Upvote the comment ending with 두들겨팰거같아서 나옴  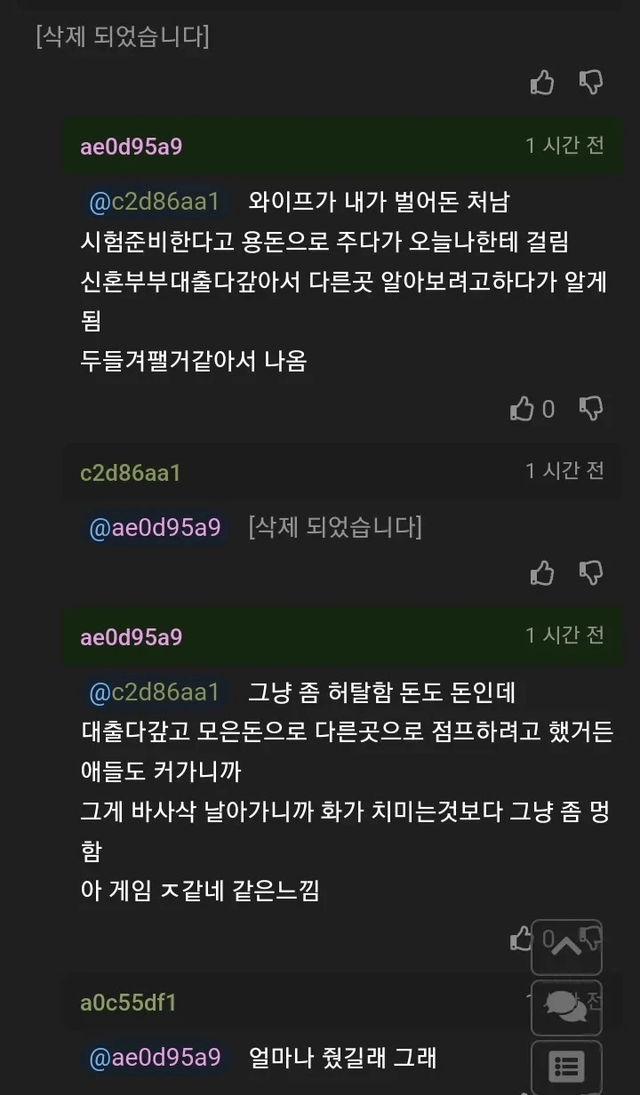[x=523, y=408]
